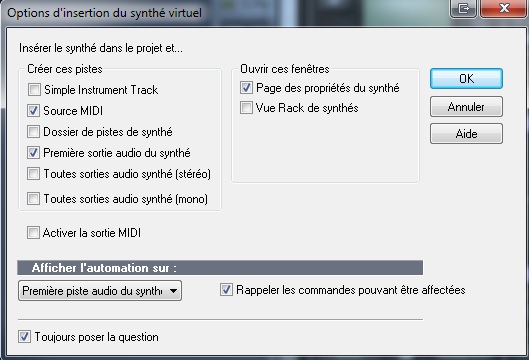The image size is (529, 360).
Task: Uncheck Page des propriétés du synthé
Action: pyautogui.click(x=246, y=87)
